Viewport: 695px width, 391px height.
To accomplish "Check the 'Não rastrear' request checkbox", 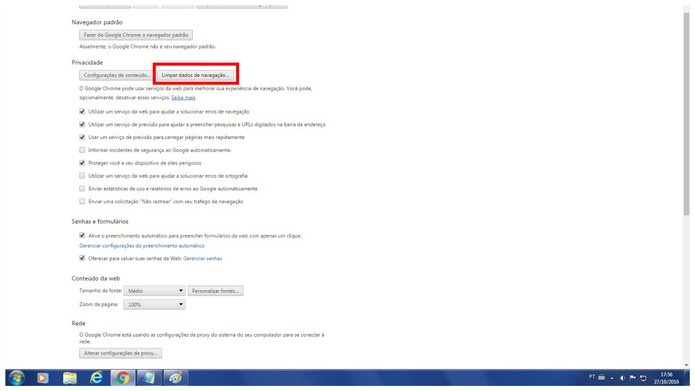I will [82, 202].
